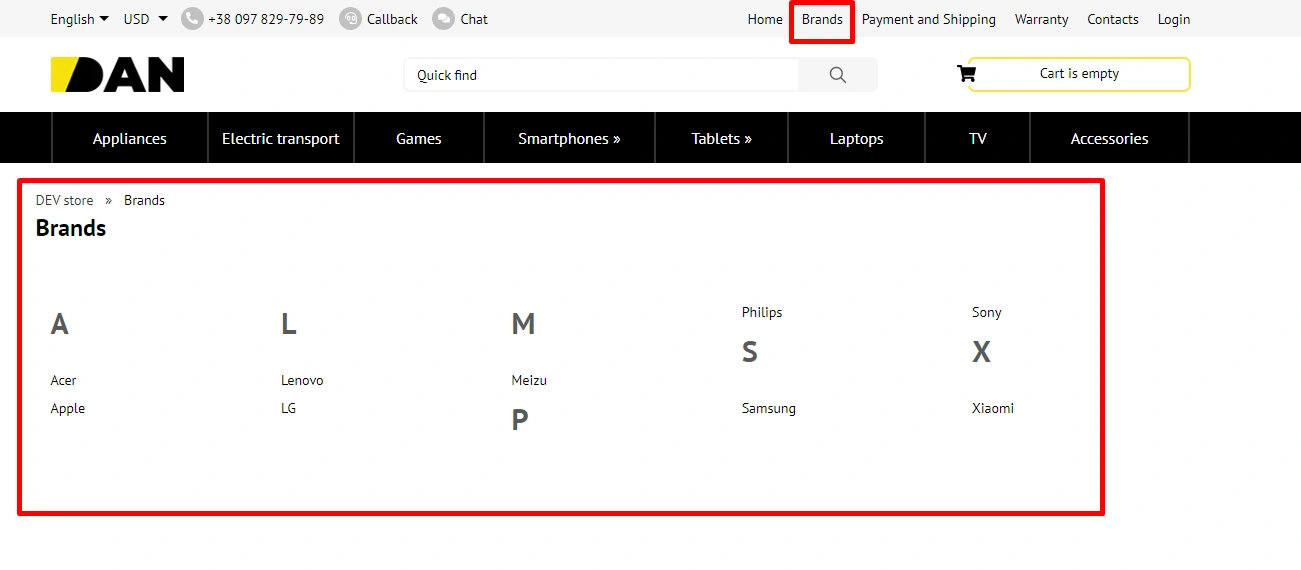The height and width of the screenshot is (570, 1301).
Task: Open the Xiaomi brand page
Action: (993, 408)
